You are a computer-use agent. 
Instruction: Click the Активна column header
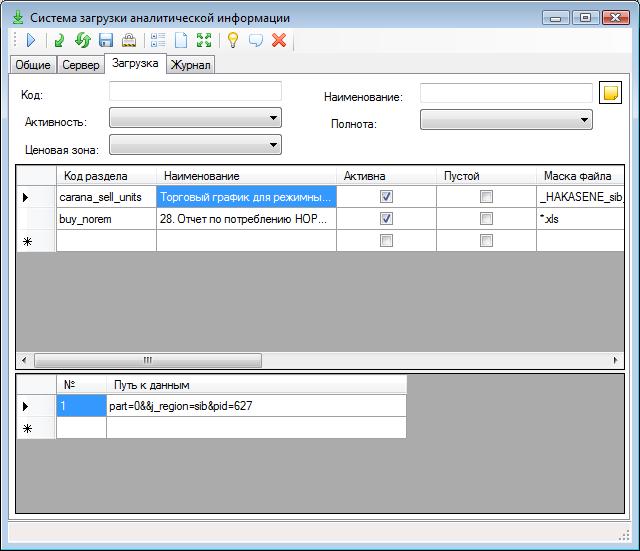pos(386,176)
